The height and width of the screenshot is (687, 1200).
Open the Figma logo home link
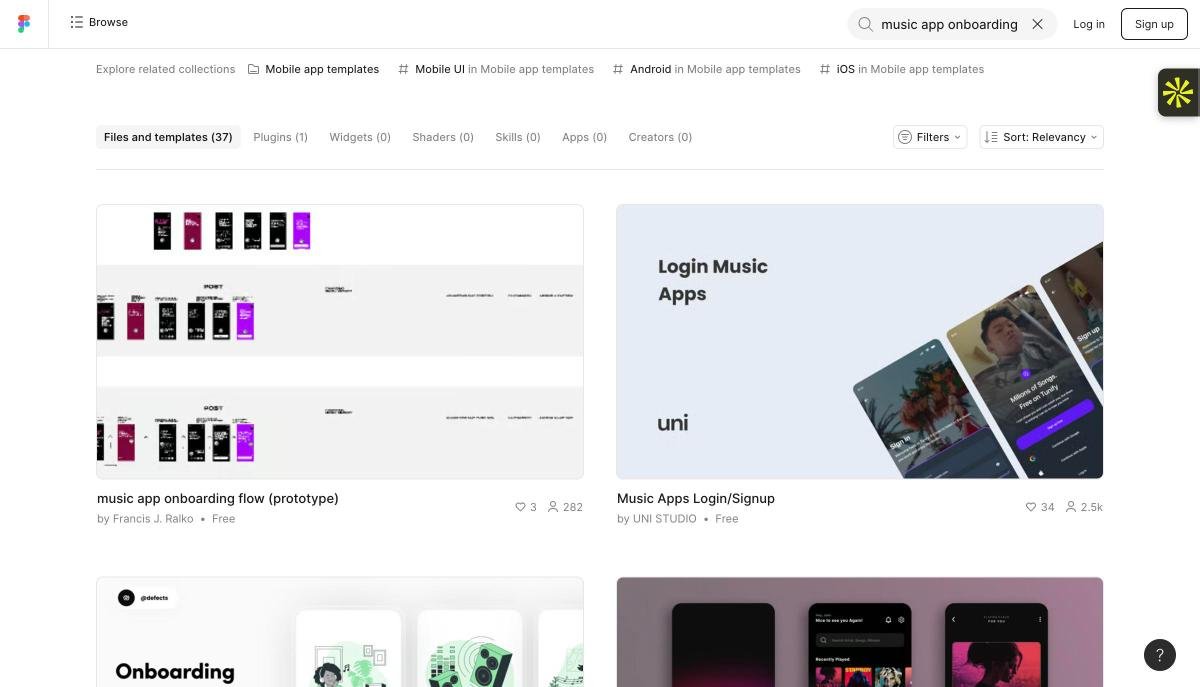24,23
